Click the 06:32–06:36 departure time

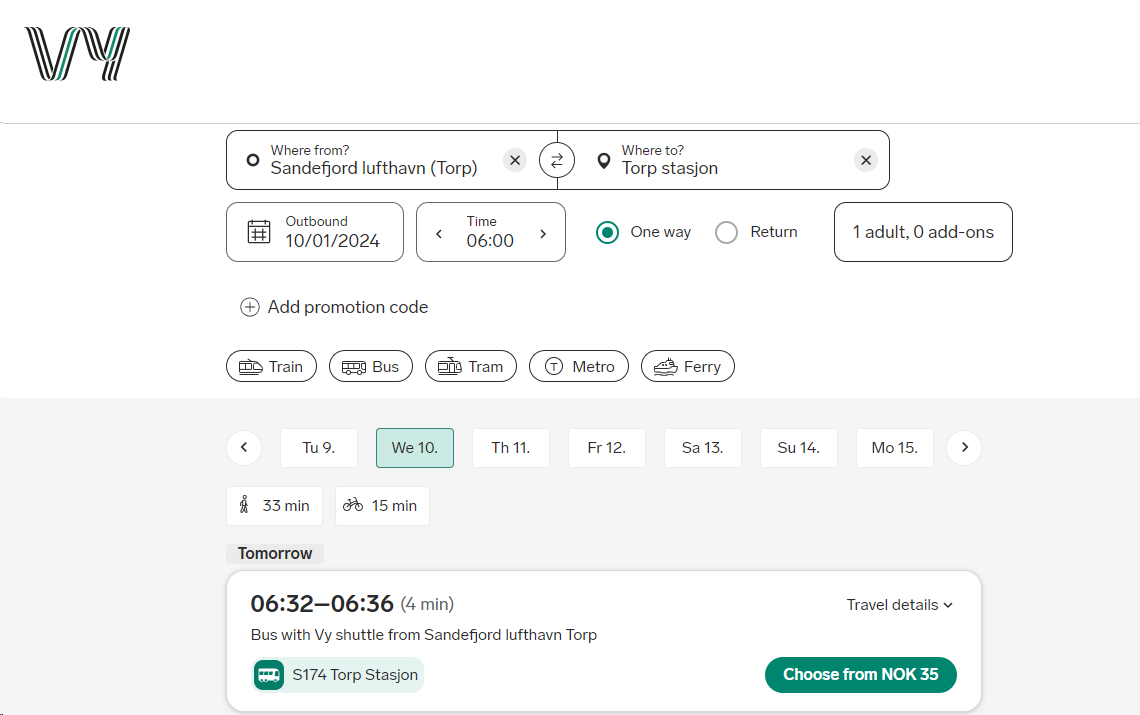click(322, 604)
